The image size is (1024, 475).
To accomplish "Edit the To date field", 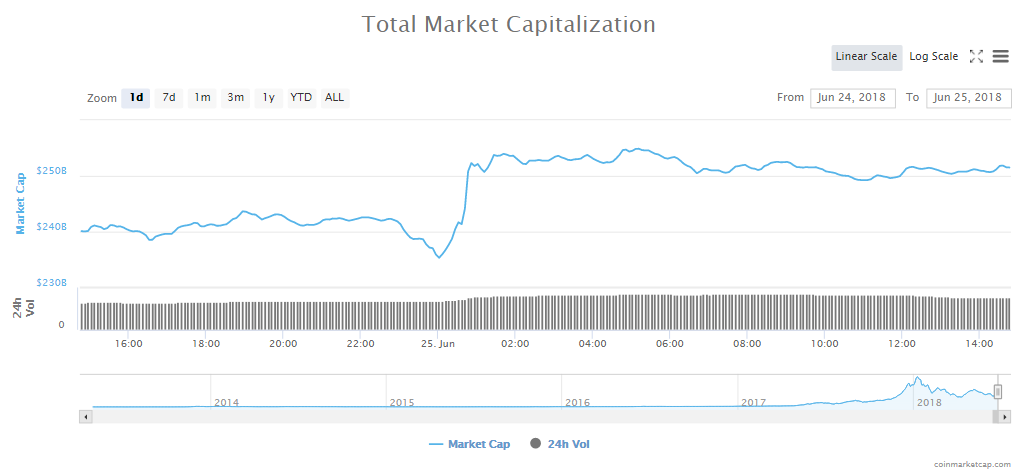I will [x=969, y=98].
